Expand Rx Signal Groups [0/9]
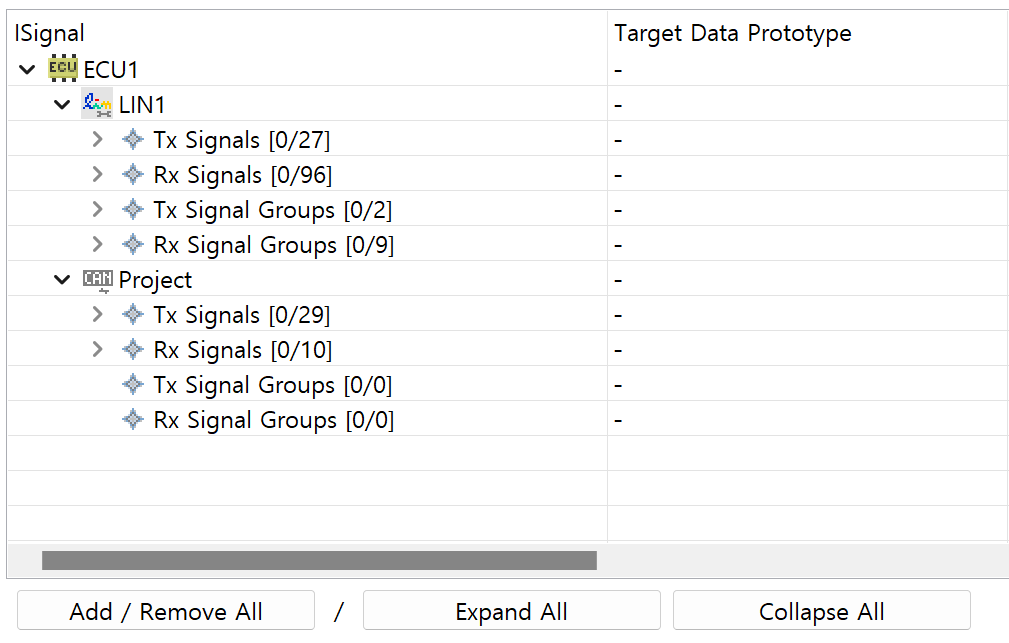The image size is (1009, 643). click(x=97, y=244)
